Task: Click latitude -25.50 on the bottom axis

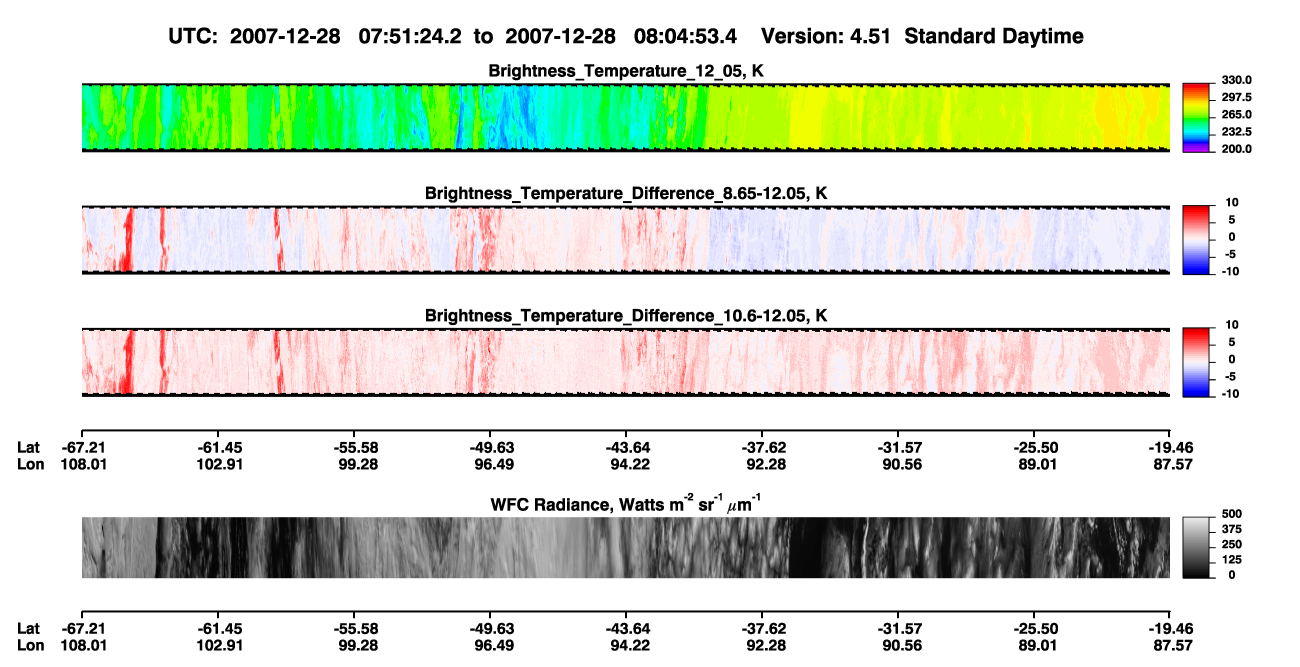Action: click(x=1036, y=628)
